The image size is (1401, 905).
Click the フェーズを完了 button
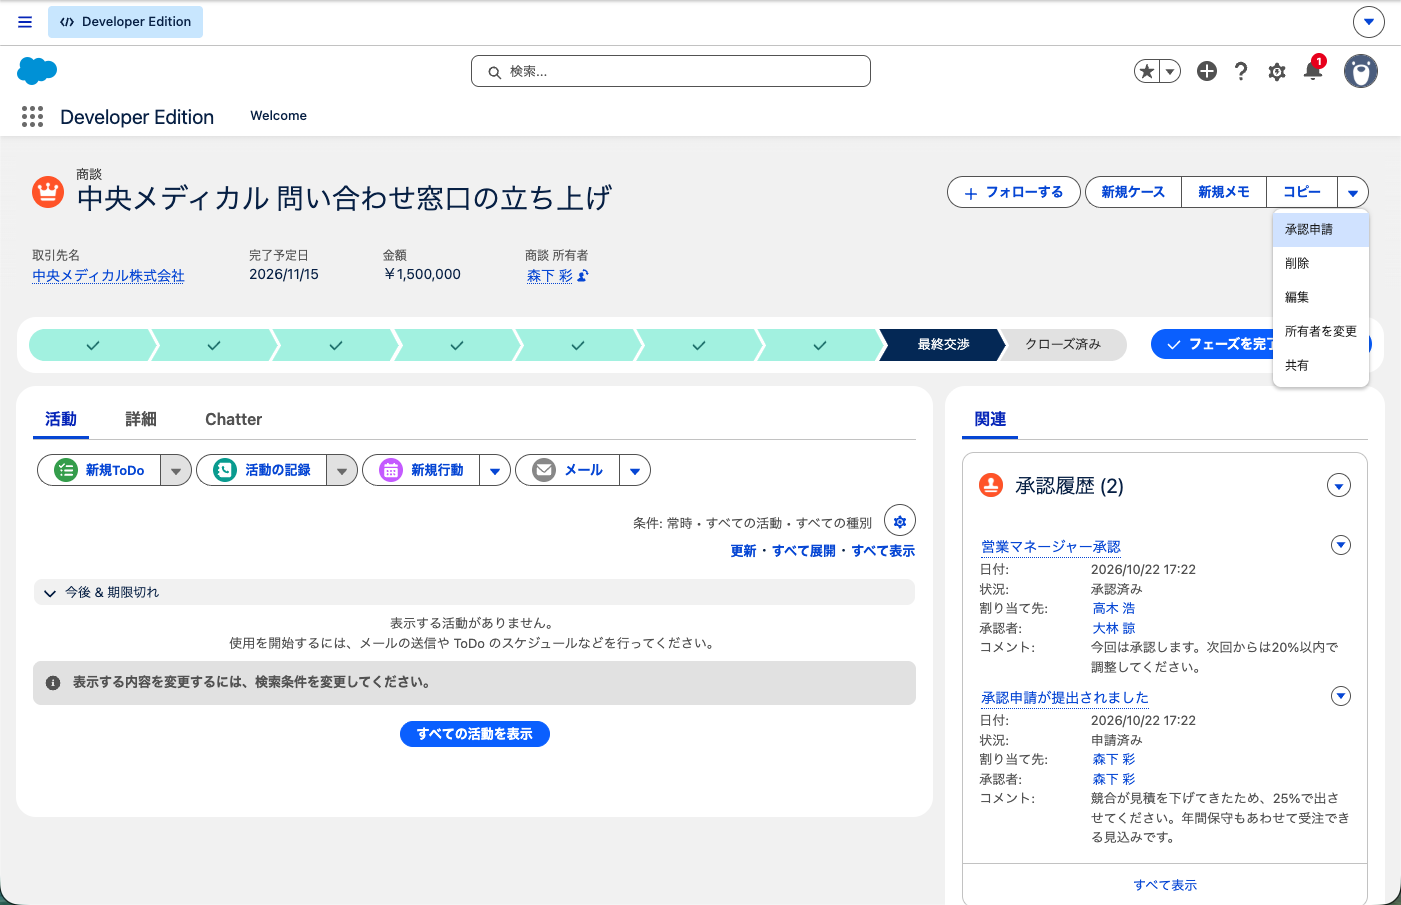click(1211, 344)
